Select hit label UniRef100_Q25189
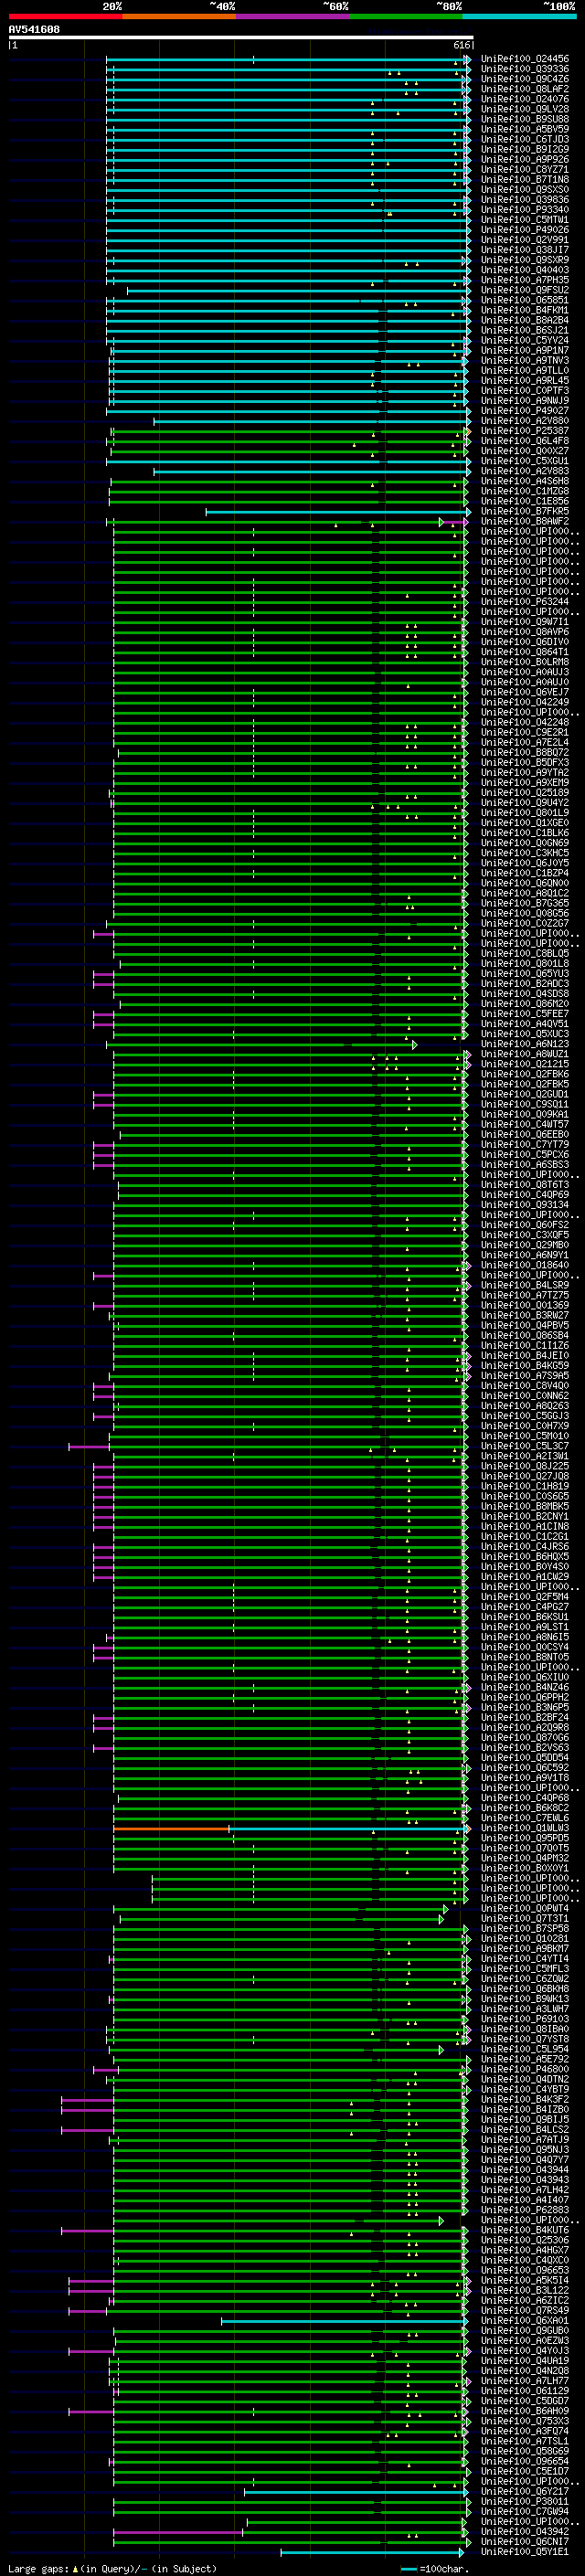This screenshot has height=2576, width=585. (525, 793)
